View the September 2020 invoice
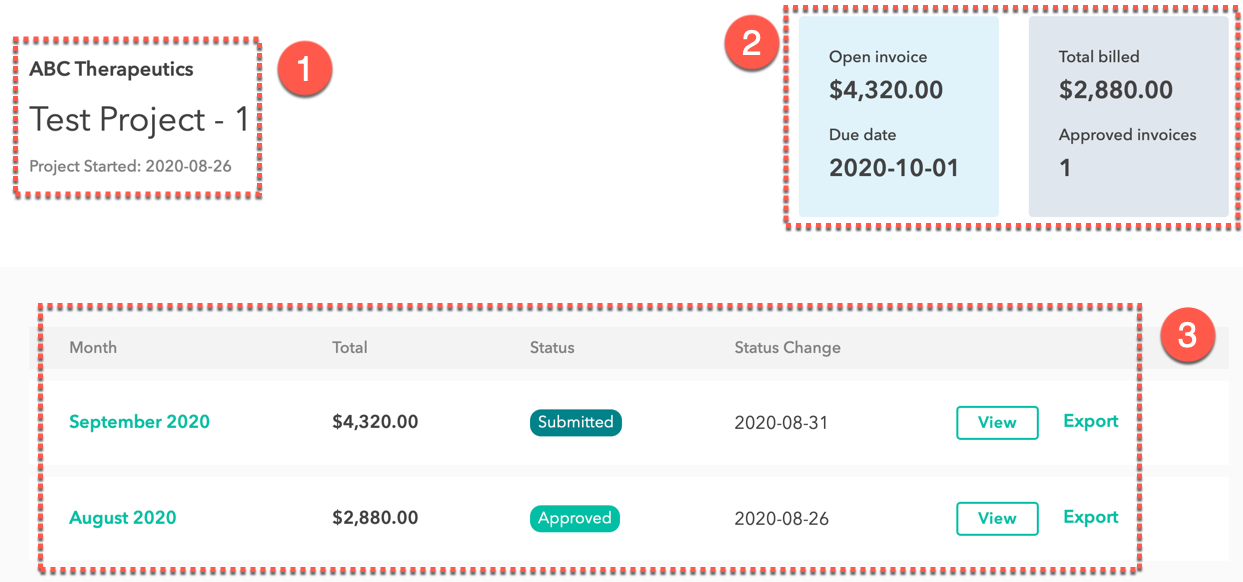 click(x=997, y=422)
